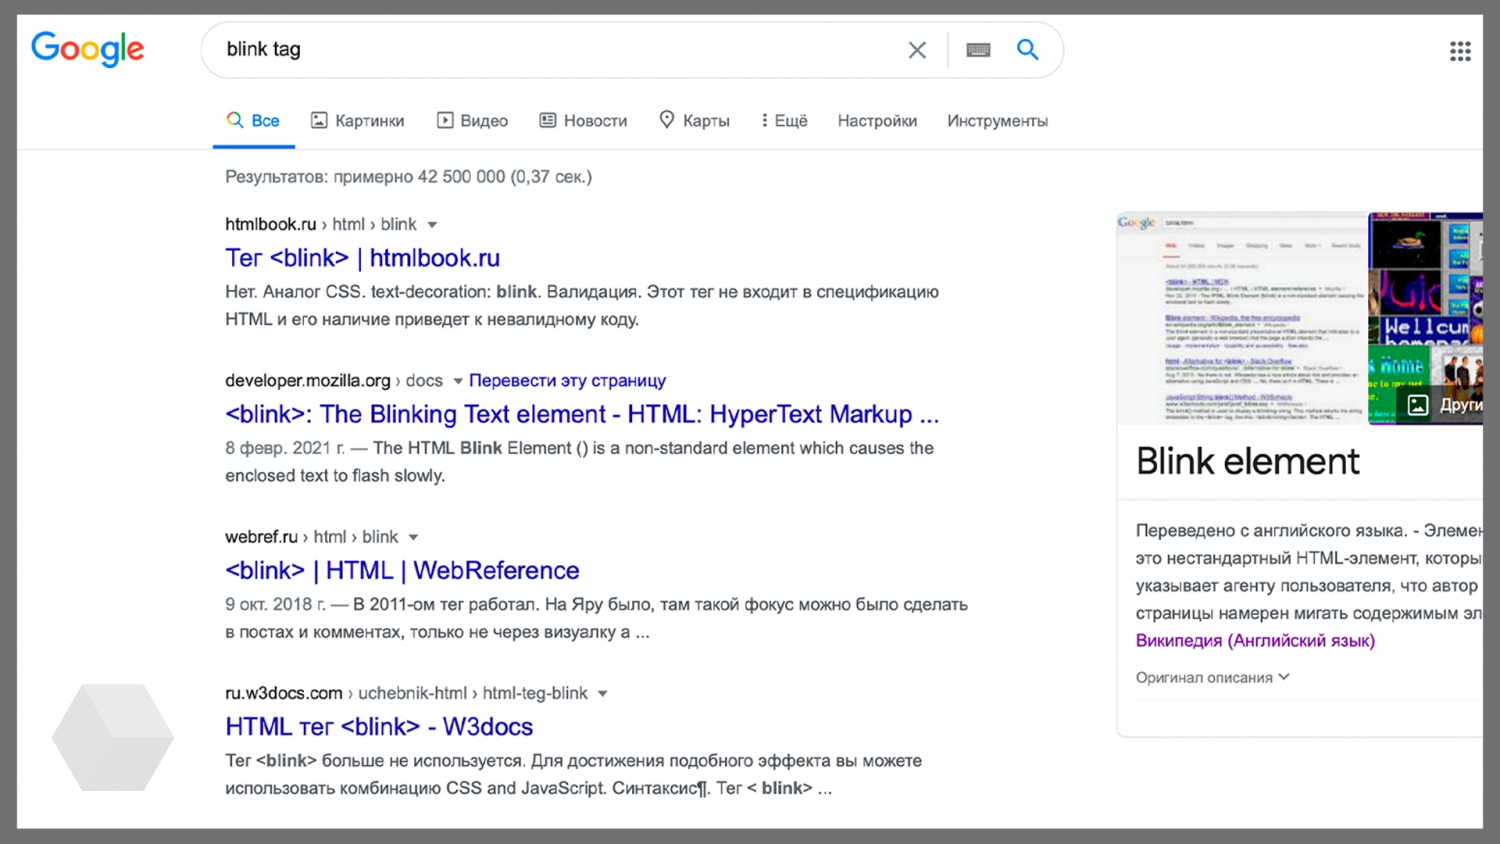Viewport: 1500px width, 844px height.
Task: Open the Blinking Text element MDN result
Action: coord(582,414)
